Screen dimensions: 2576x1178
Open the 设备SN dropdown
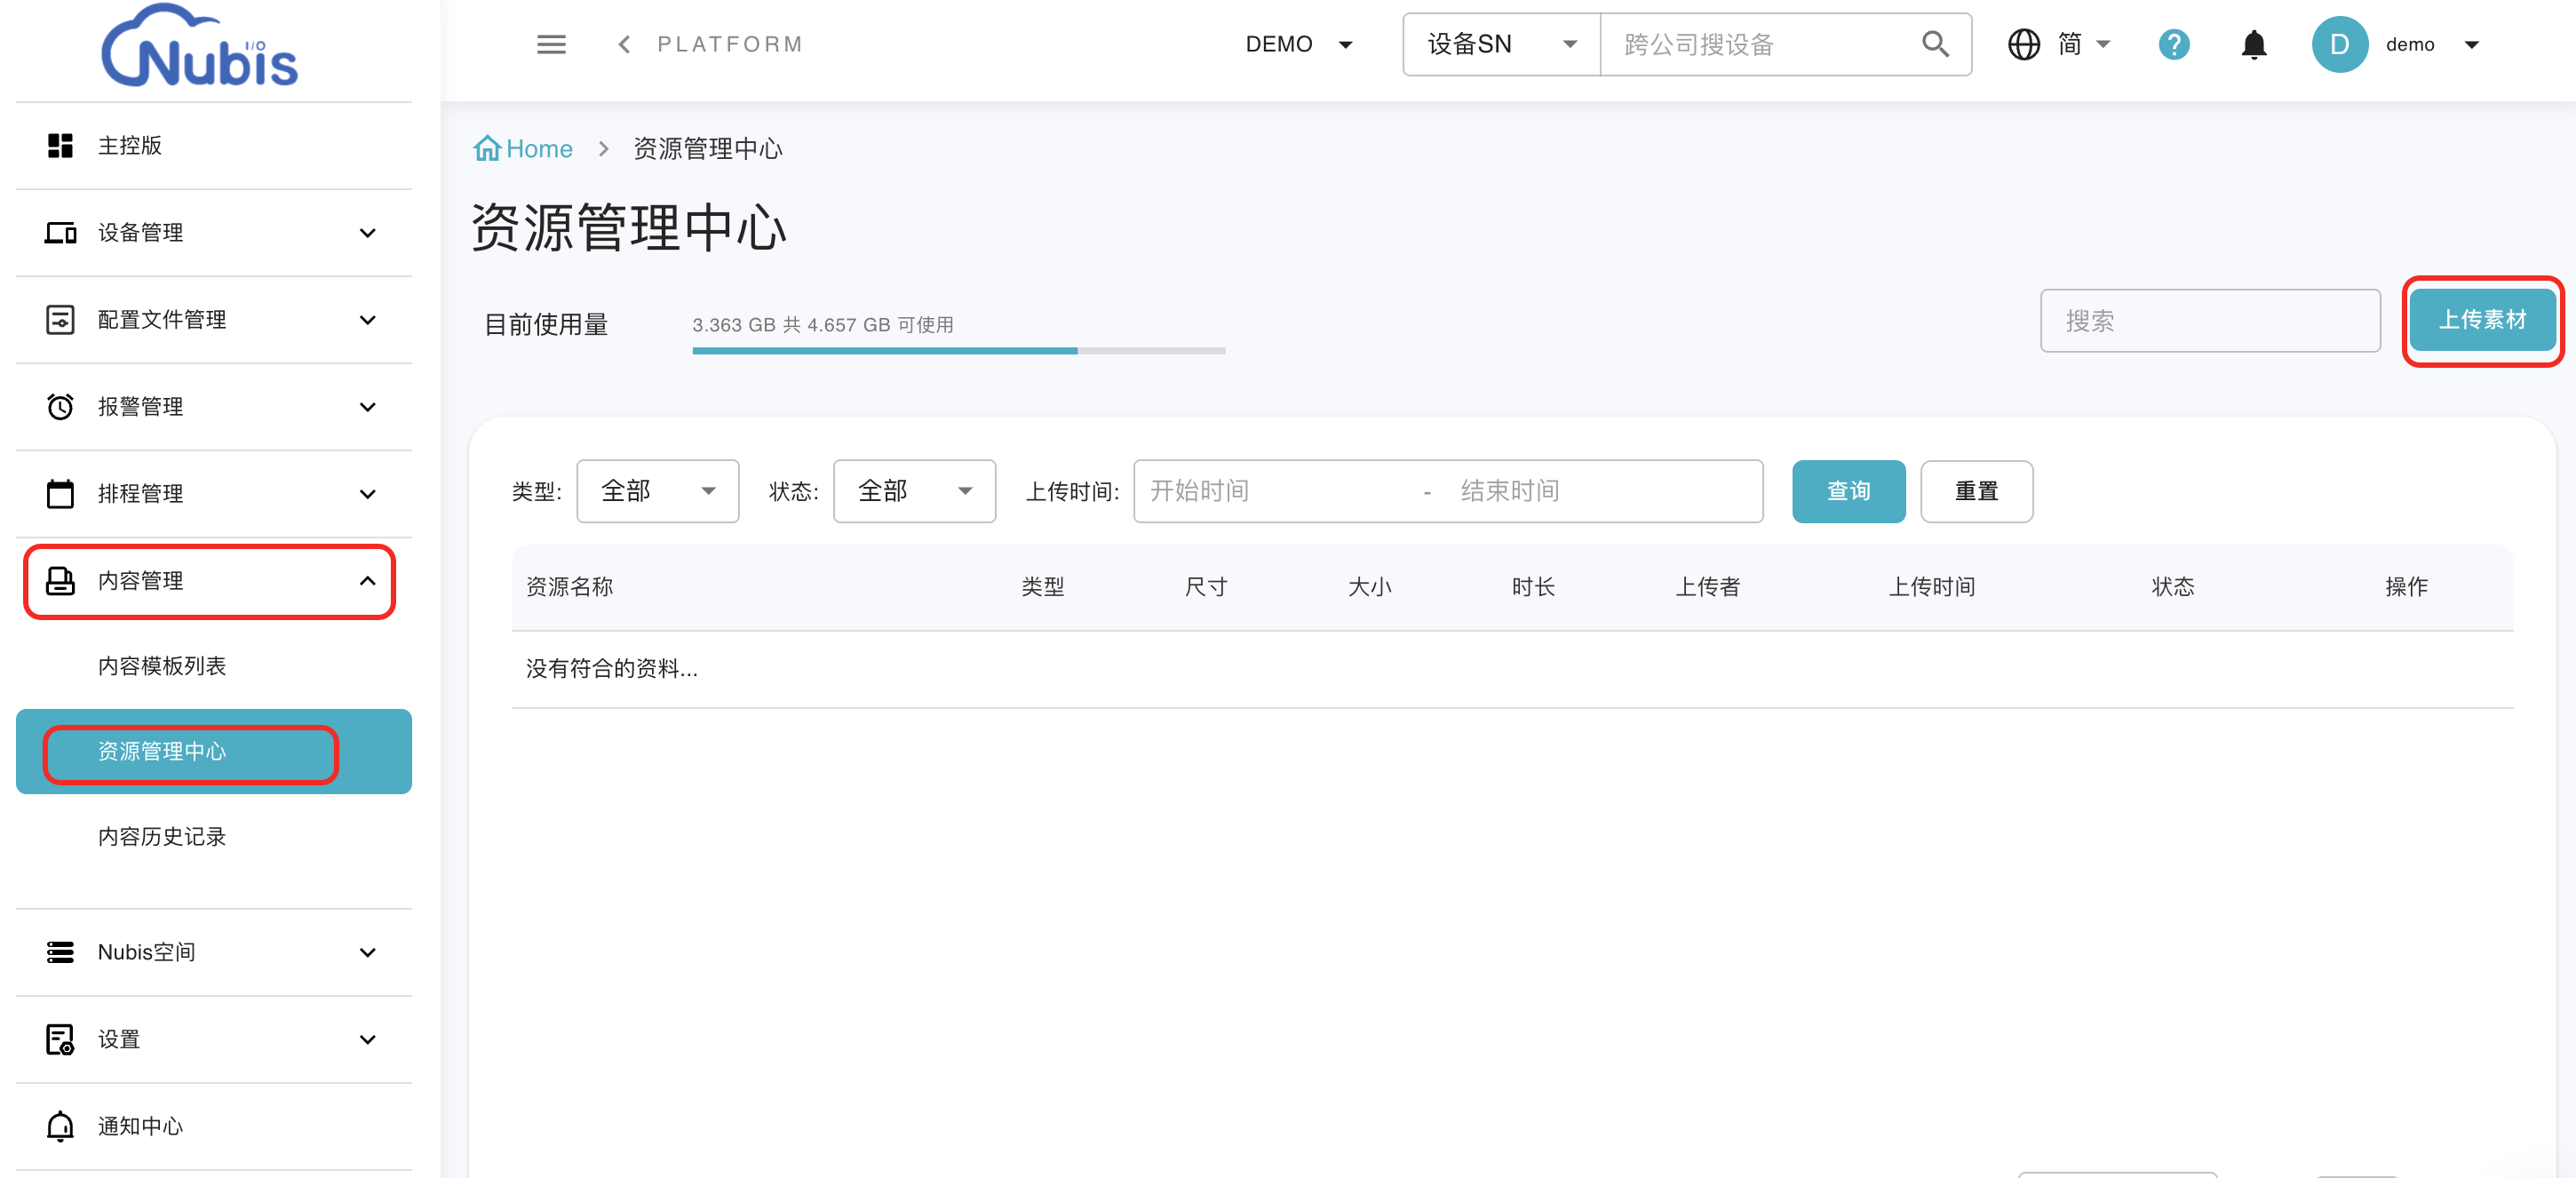(x=1500, y=44)
